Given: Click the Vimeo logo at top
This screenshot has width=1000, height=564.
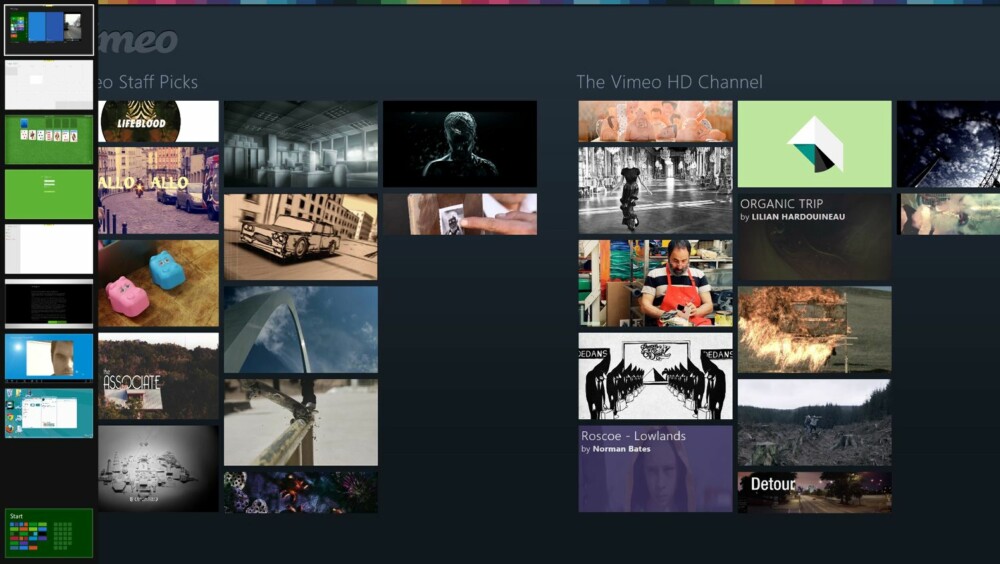Looking at the screenshot, I should pyautogui.click(x=138, y=41).
